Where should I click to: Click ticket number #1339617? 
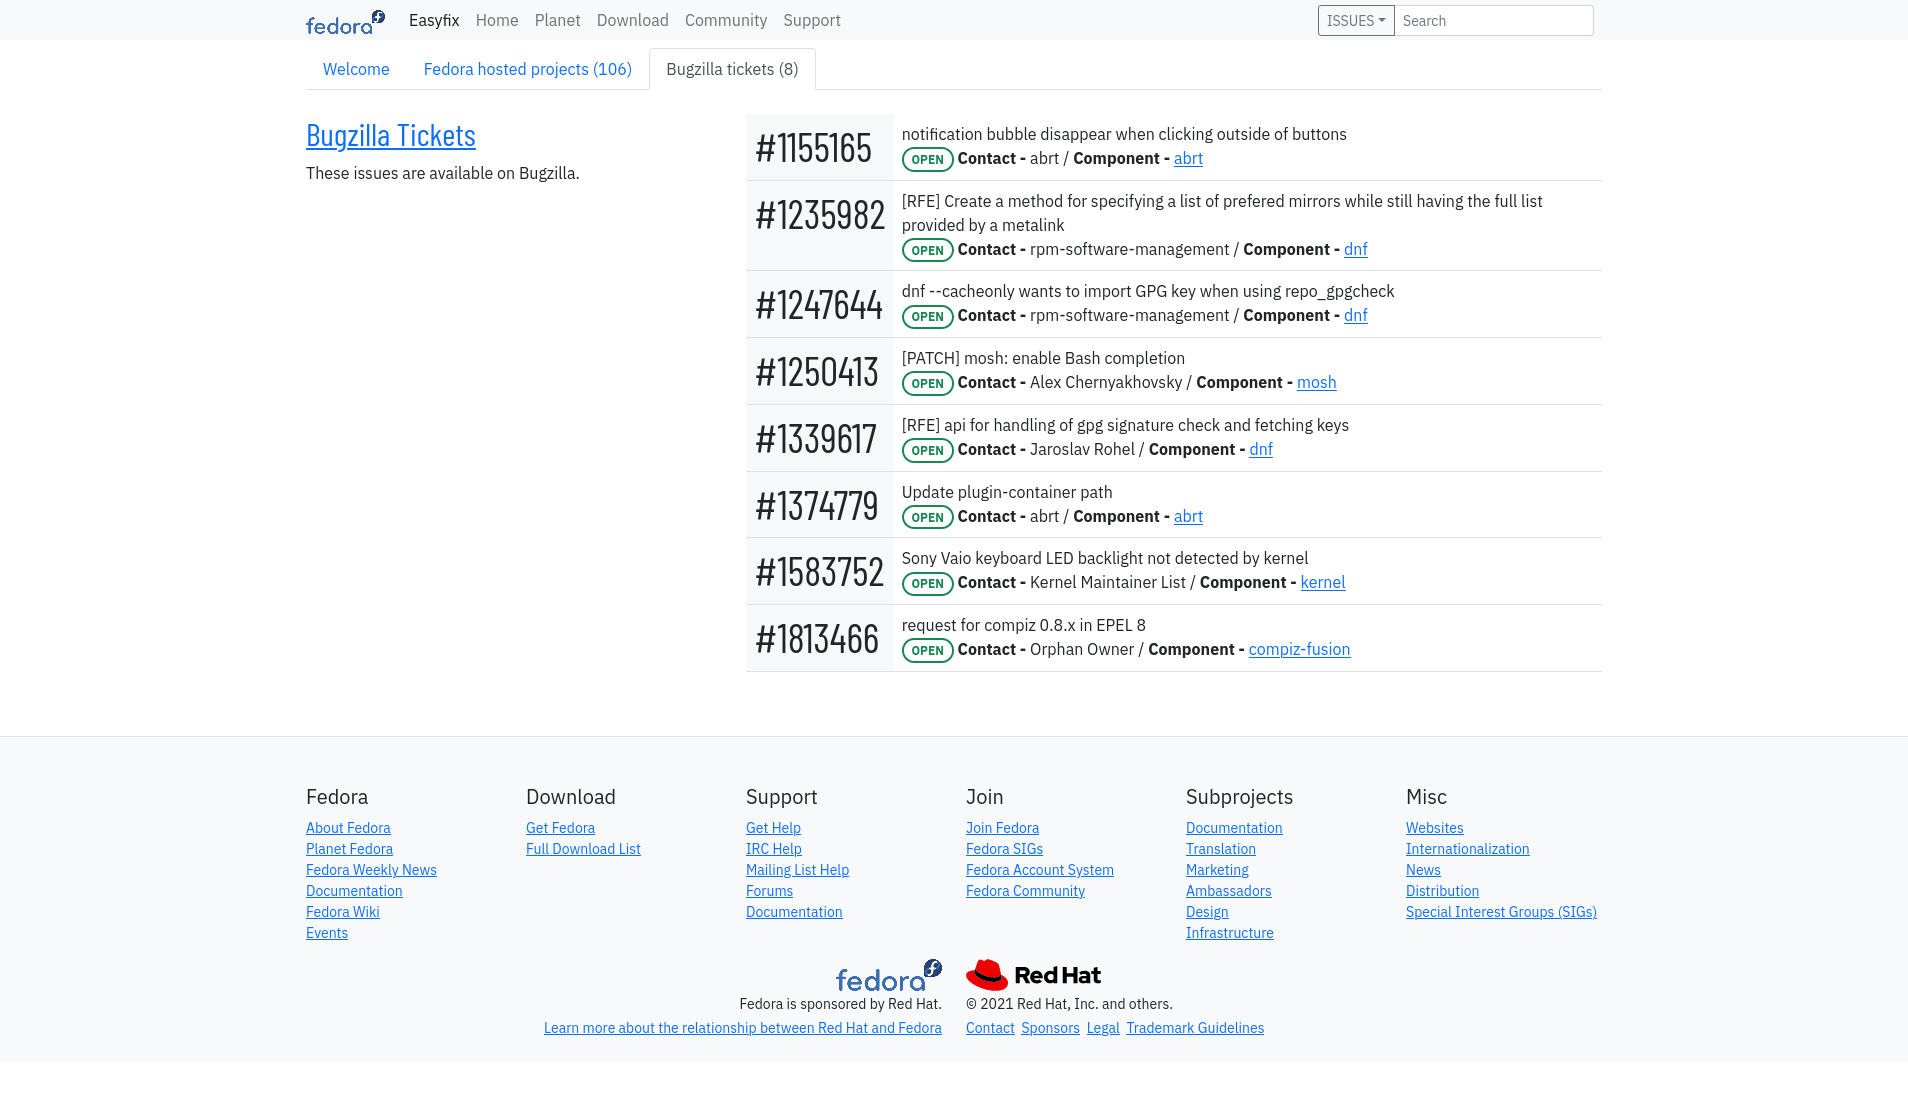816,439
